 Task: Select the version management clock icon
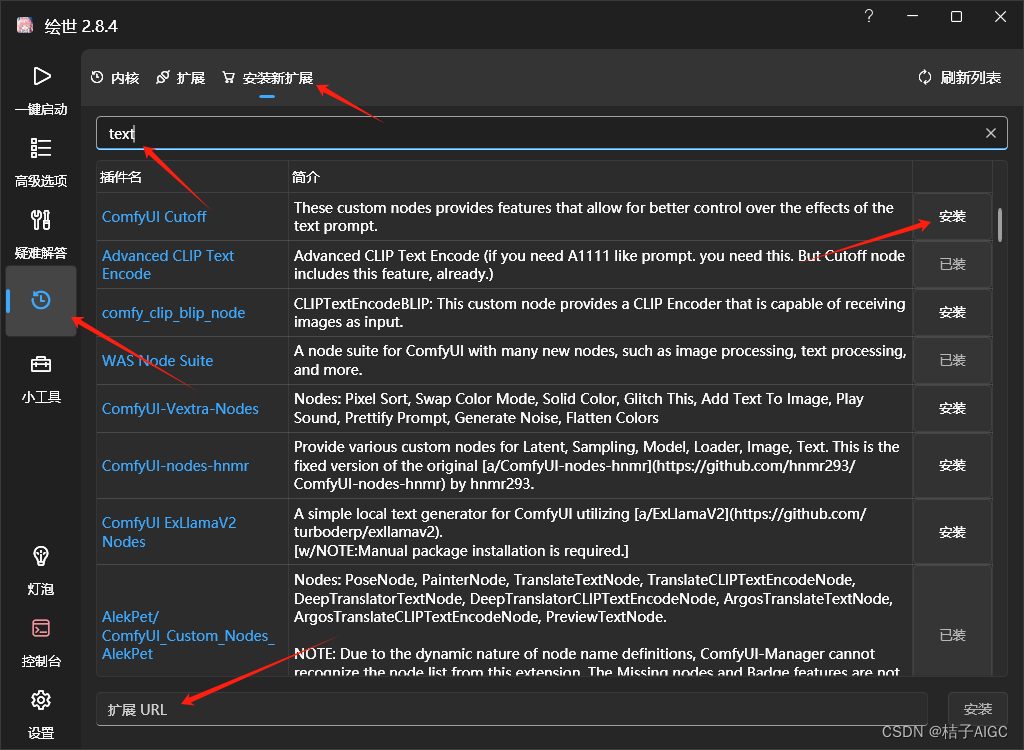tap(41, 300)
